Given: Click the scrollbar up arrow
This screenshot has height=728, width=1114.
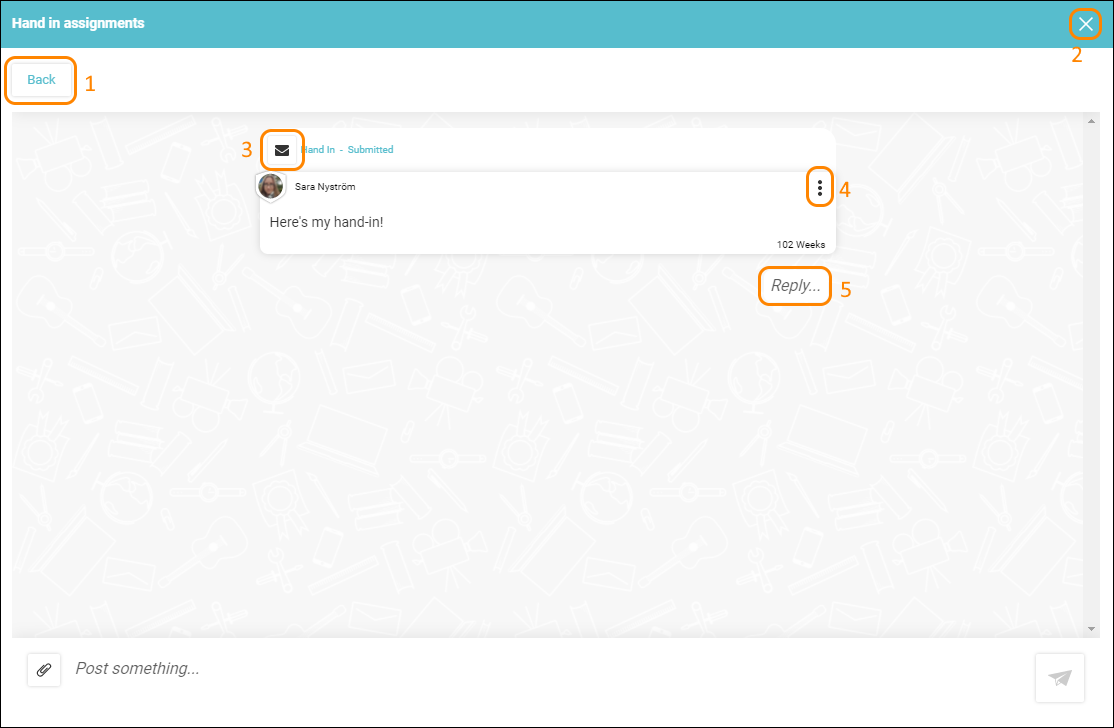Looking at the screenshot, I should (x=1091, y=121).
